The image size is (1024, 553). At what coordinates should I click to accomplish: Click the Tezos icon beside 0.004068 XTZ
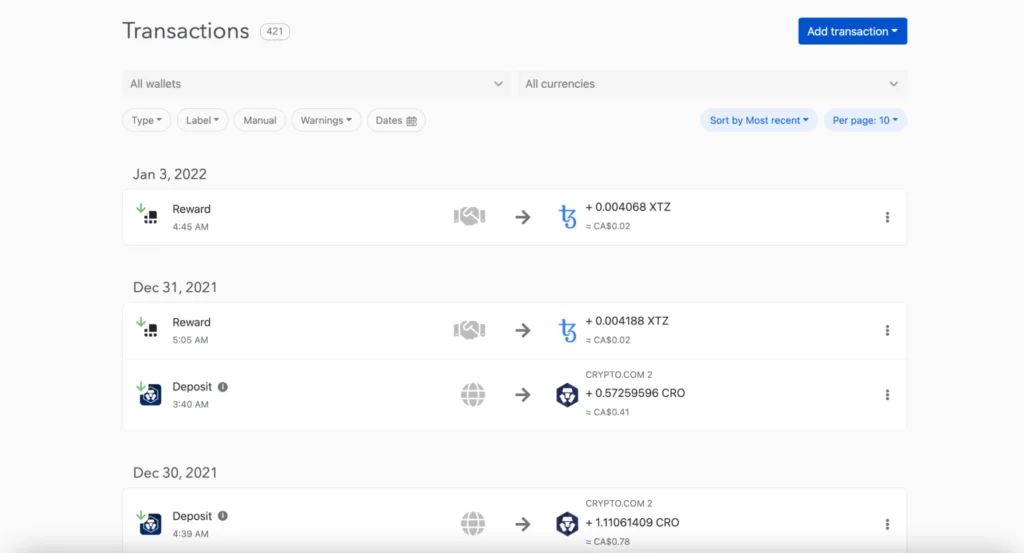coord(568,217)
